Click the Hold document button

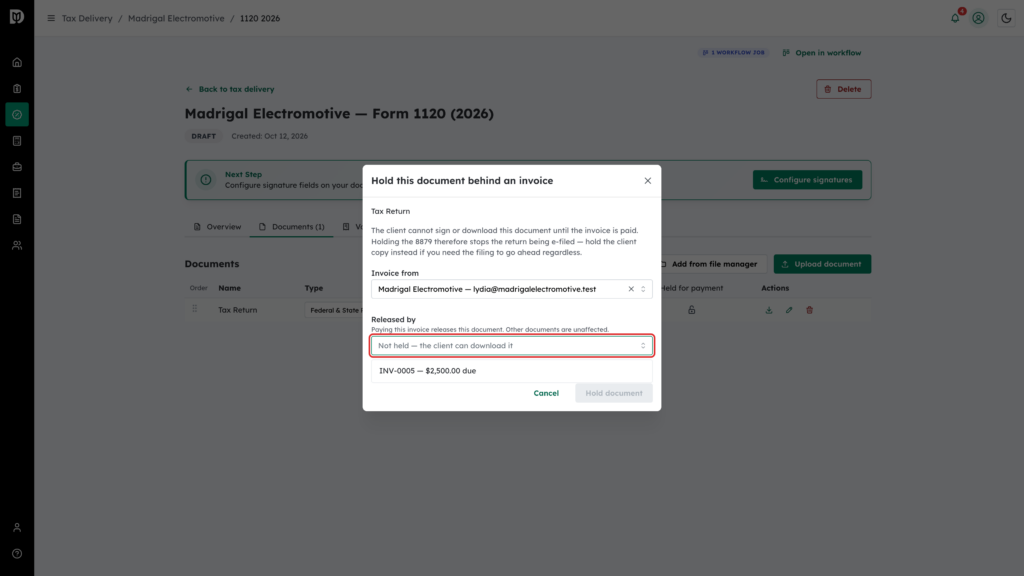point(614,393)
